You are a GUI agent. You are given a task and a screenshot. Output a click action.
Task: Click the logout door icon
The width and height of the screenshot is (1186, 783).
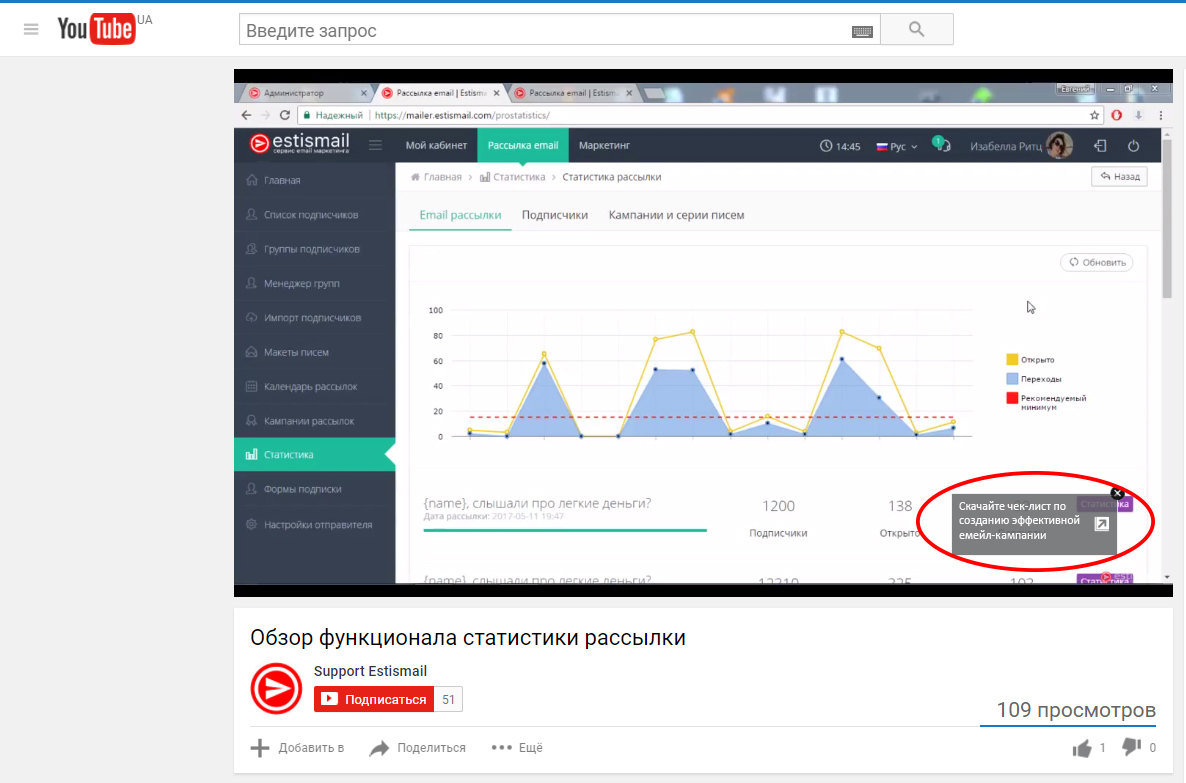pos(1101,145)
